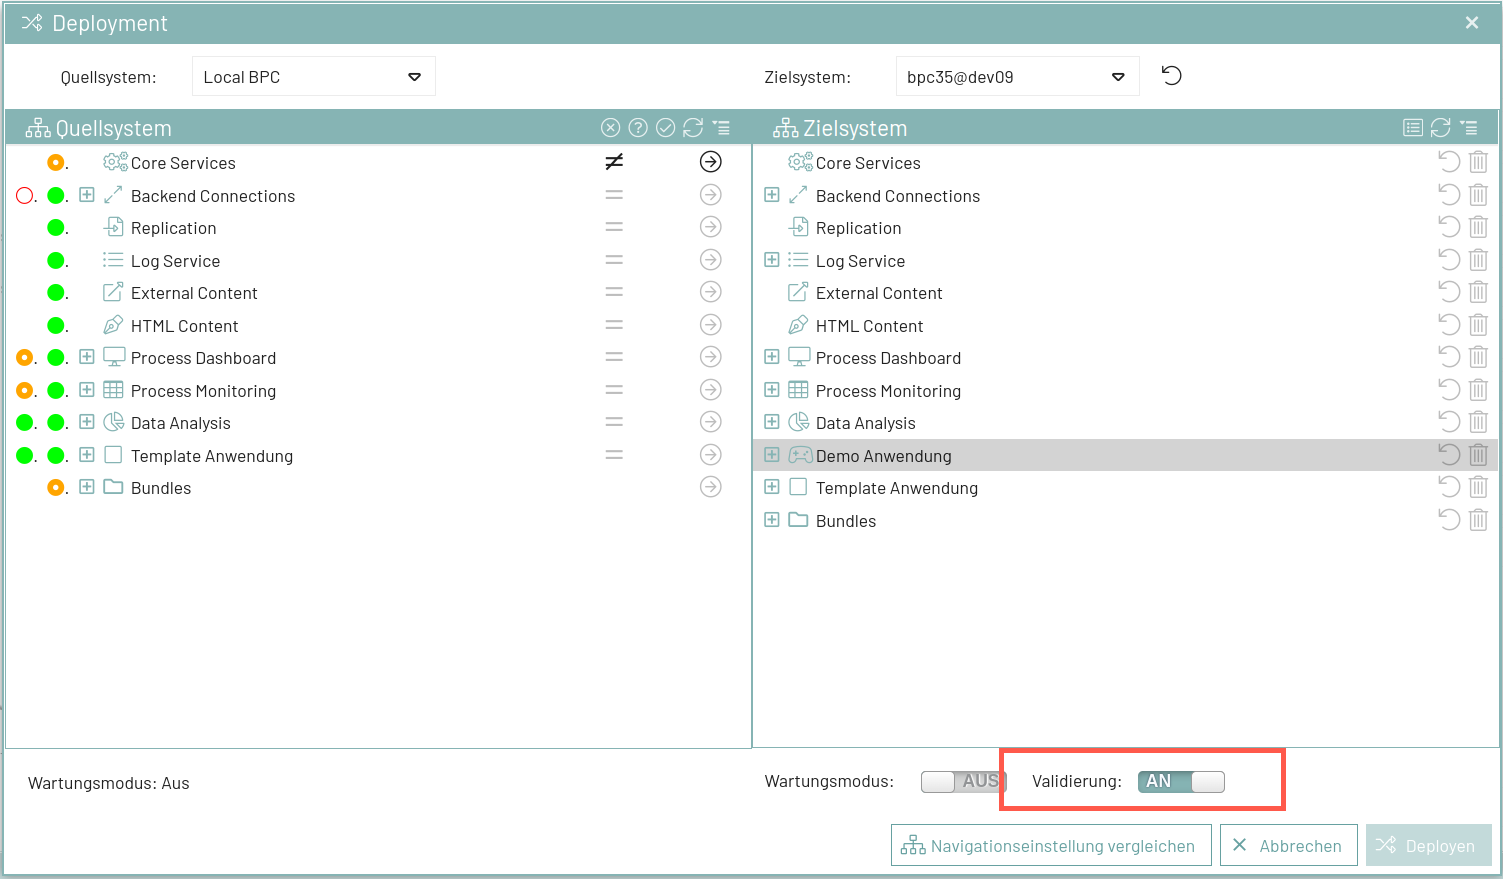This screenshot has width=1503, height=879.
Task: Open the Quellsystem dropdown Local BPC
Action: (x=313, y=76)
